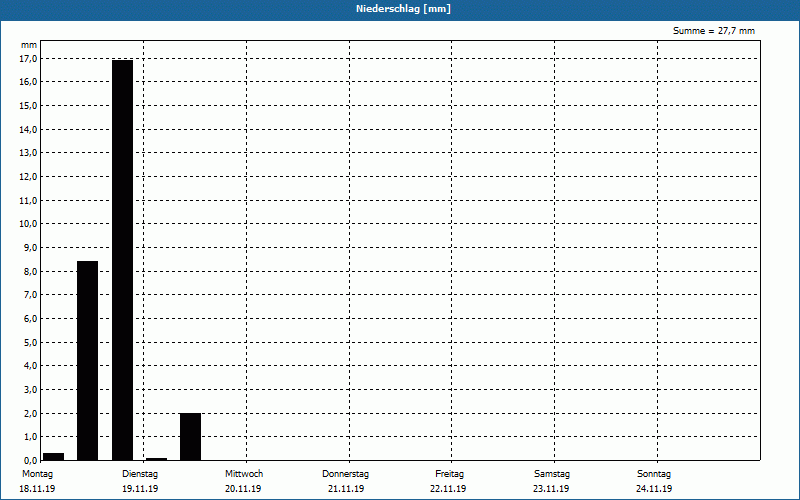Screen dimensions: 800x500
Task: Click the '17,0' y-axis value
Action: click(28, 59)
